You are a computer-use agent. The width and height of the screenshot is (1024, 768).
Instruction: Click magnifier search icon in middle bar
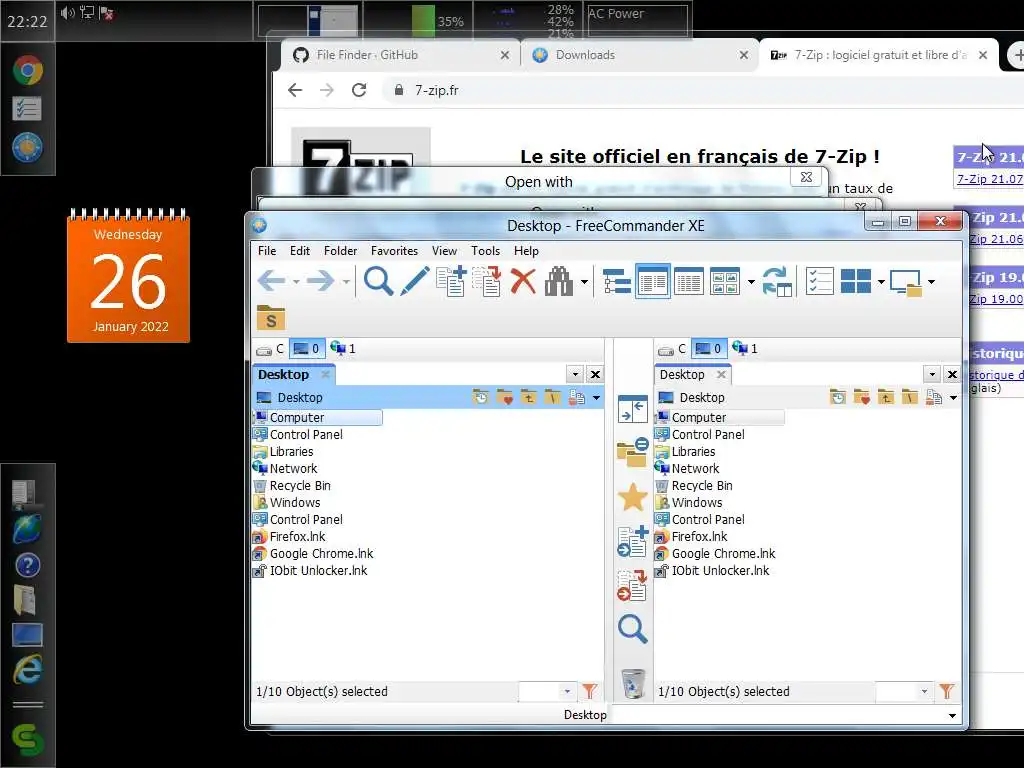(632, 629)
